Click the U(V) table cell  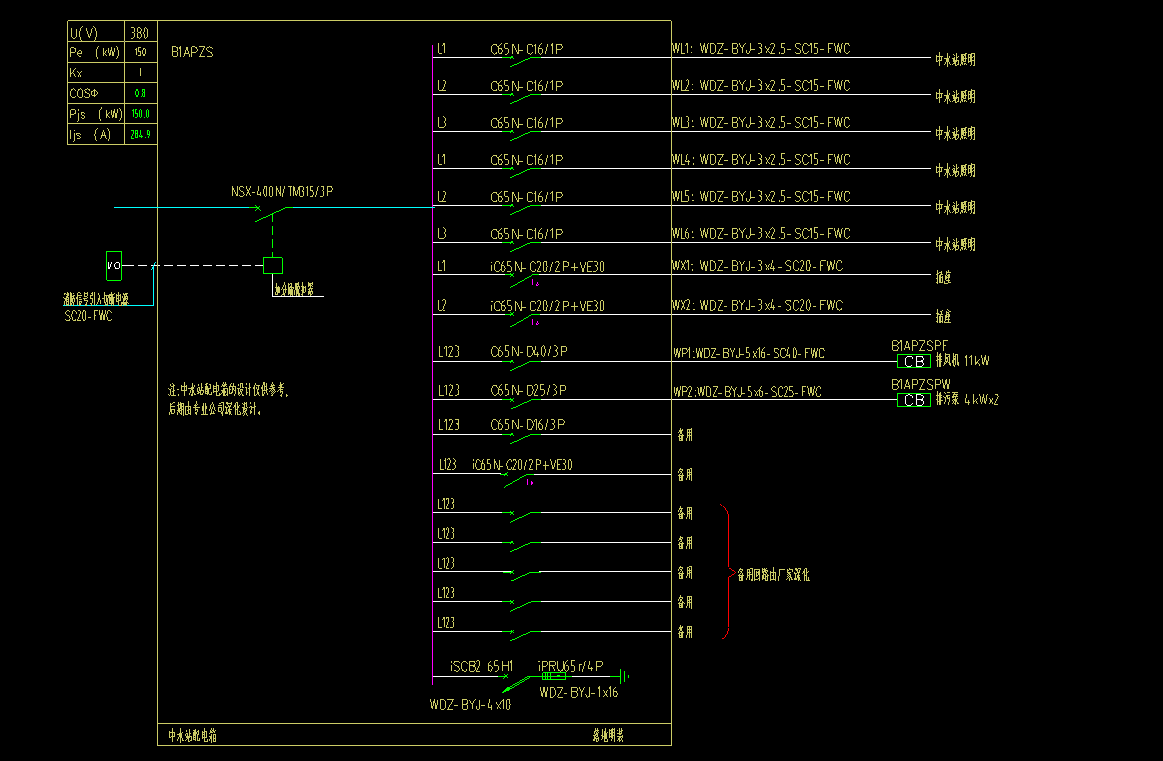click(96, 32)
